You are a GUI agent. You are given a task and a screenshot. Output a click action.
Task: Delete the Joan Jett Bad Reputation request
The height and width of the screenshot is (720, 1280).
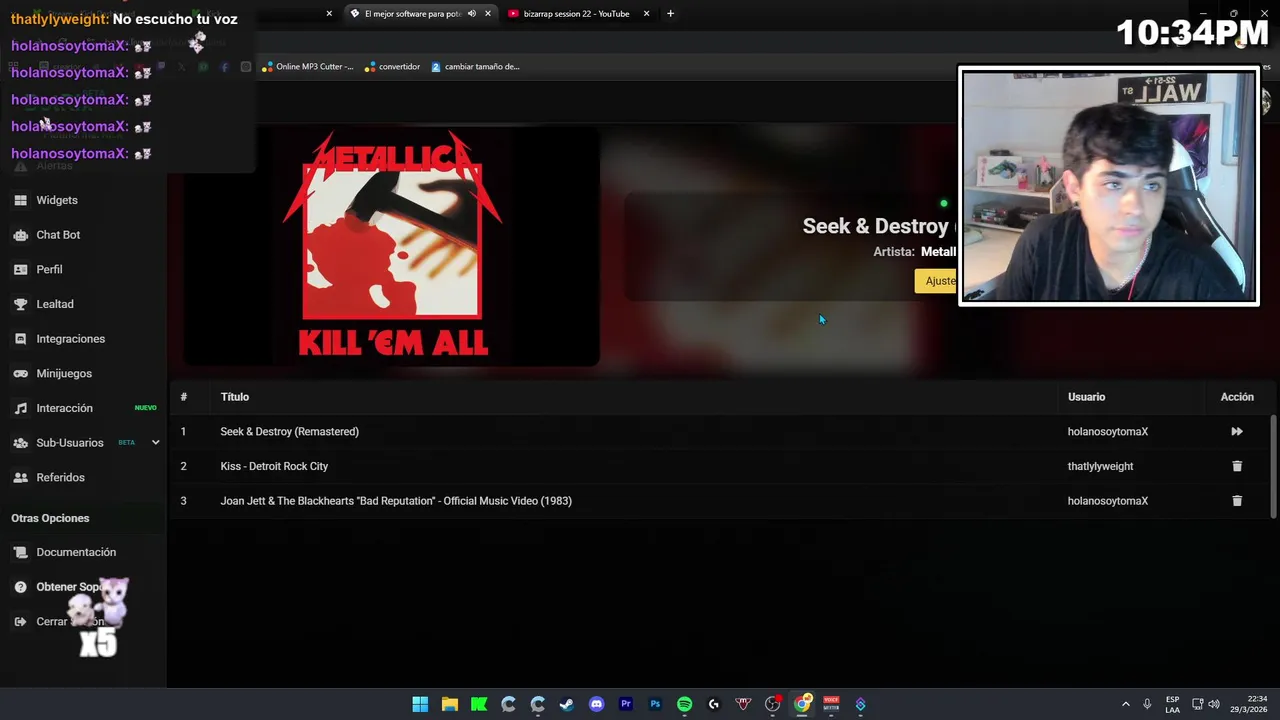pyautogui.click(x=1237, y=501)
